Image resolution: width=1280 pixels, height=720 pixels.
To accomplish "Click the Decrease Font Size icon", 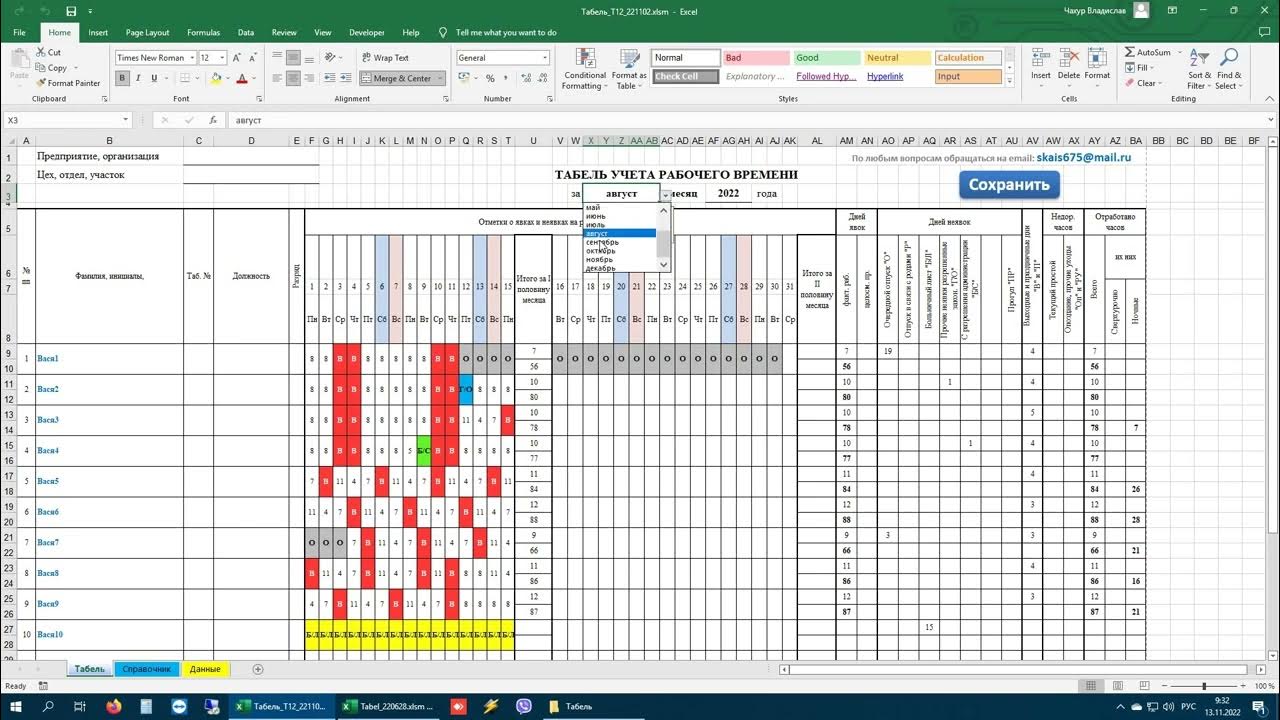I will pos(251,58).
